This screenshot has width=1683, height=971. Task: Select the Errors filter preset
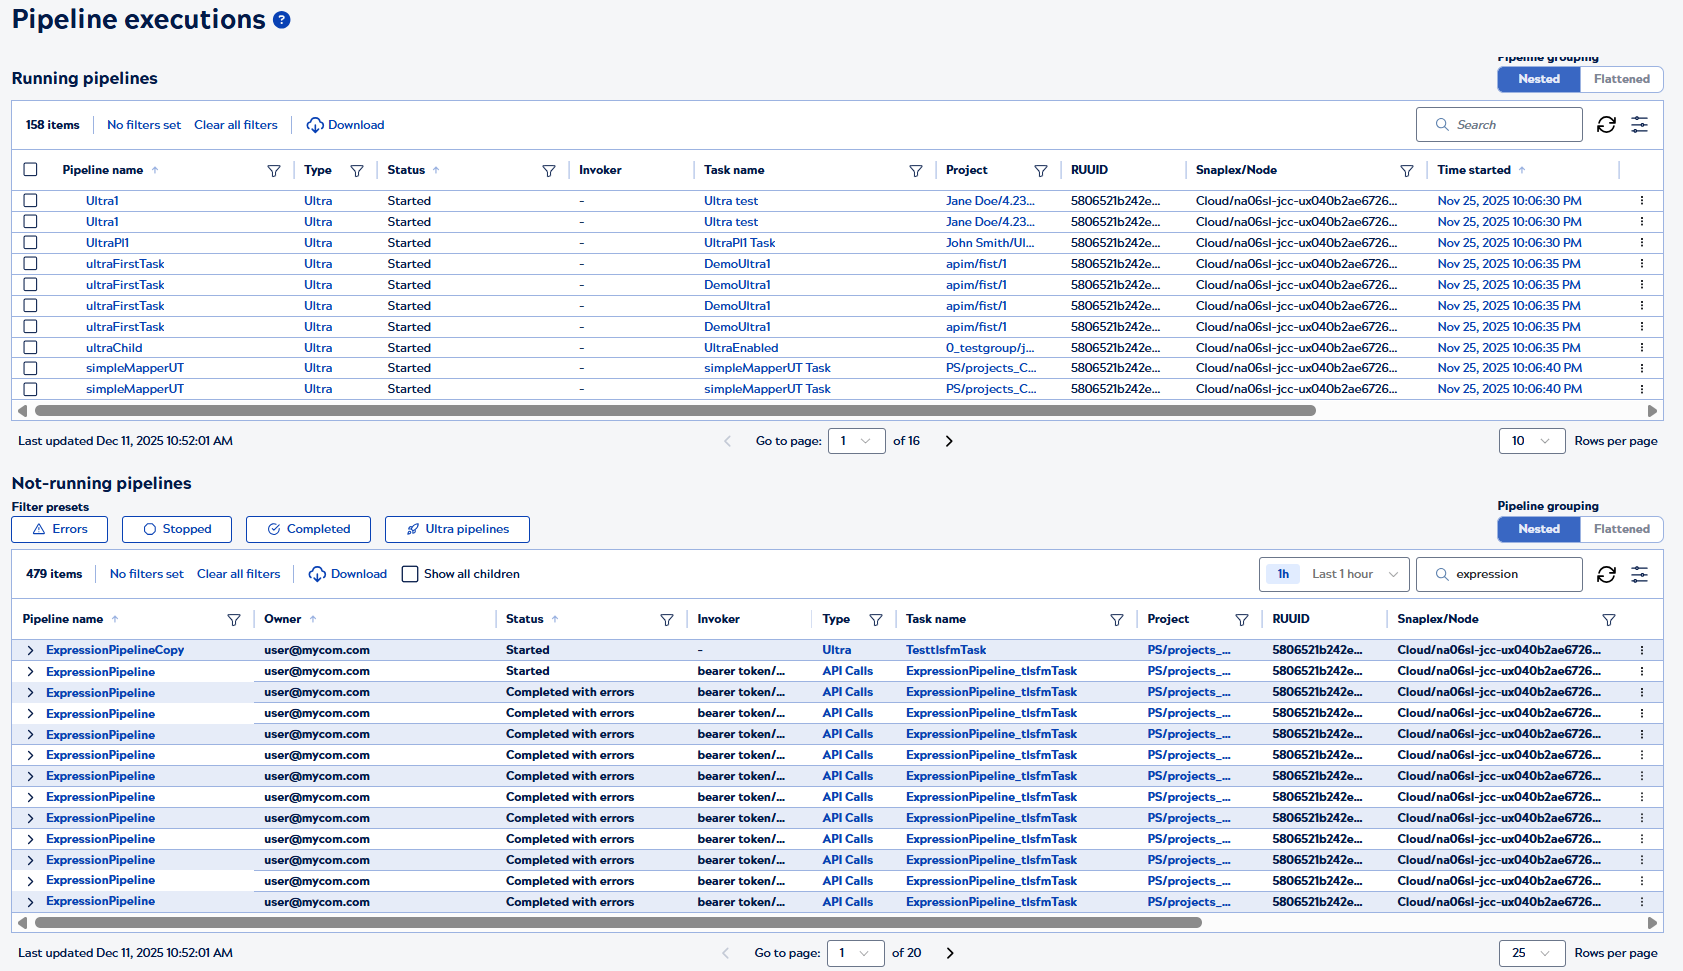[59, 529]
